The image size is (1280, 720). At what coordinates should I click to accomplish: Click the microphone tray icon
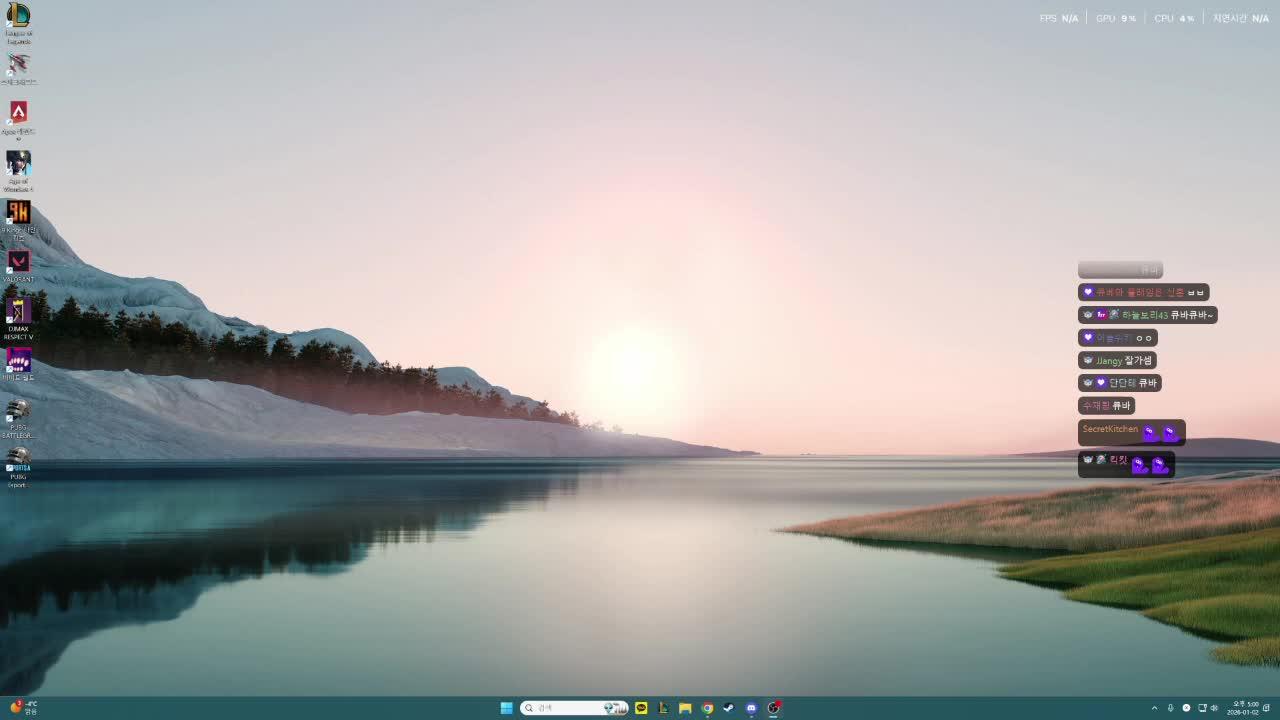click(x=1170, y=708)
